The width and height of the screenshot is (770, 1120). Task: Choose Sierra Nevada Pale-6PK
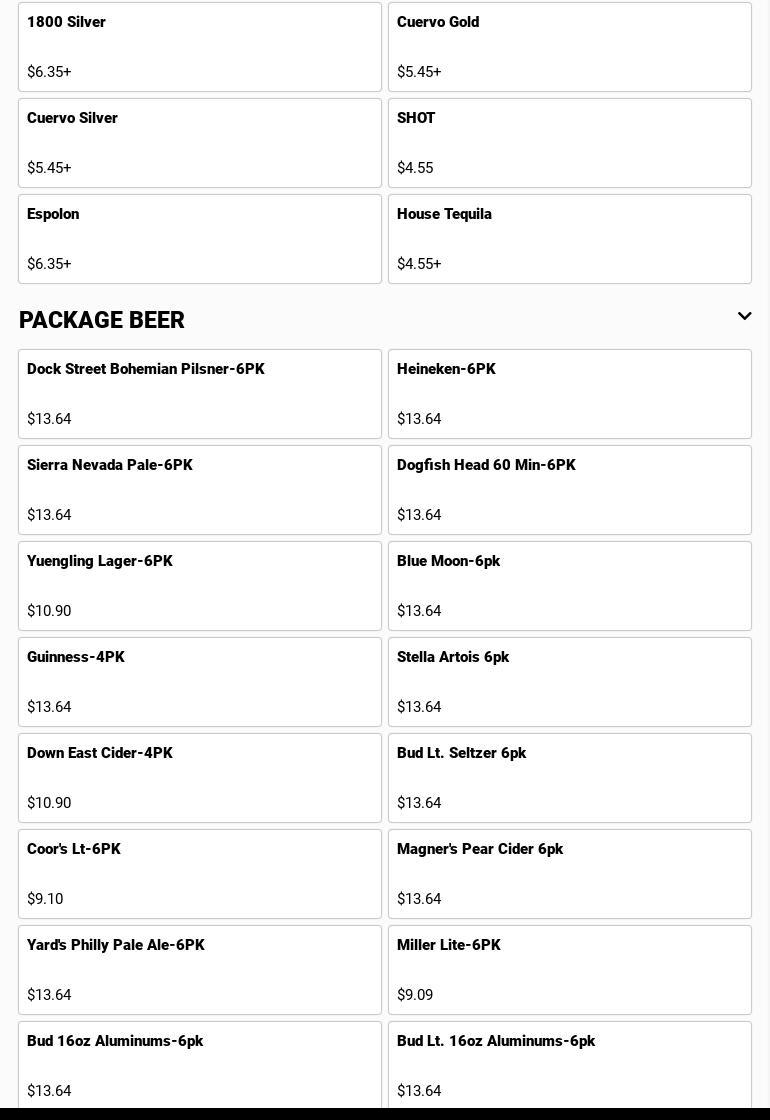point(200,490)
